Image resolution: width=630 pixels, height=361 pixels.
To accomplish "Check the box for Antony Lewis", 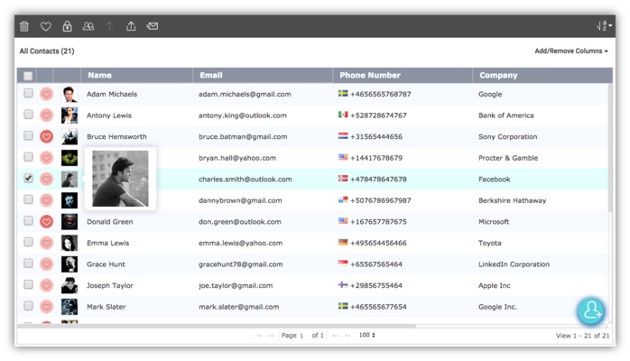I will pyautogui.click(x=28, y=115).
